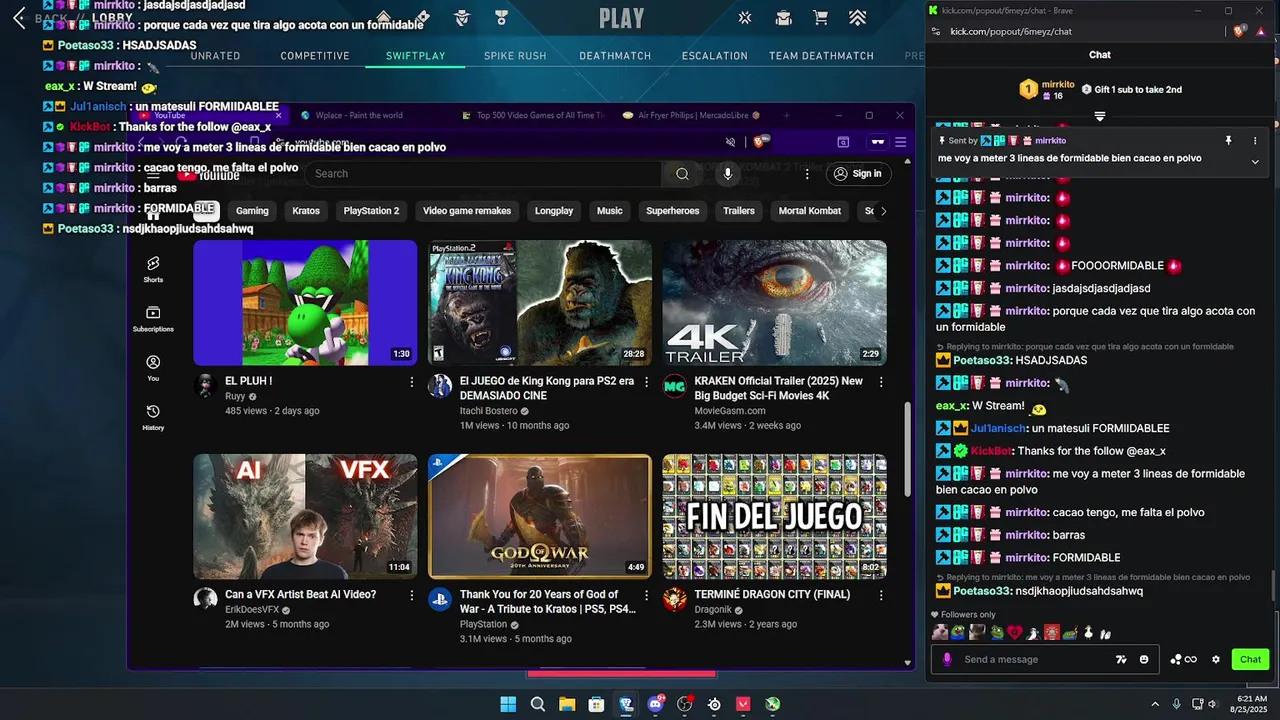This screenshot has width=1280, height=720.
Task: Open more options for EL PLUH video
Action: [x=411, y=382]
